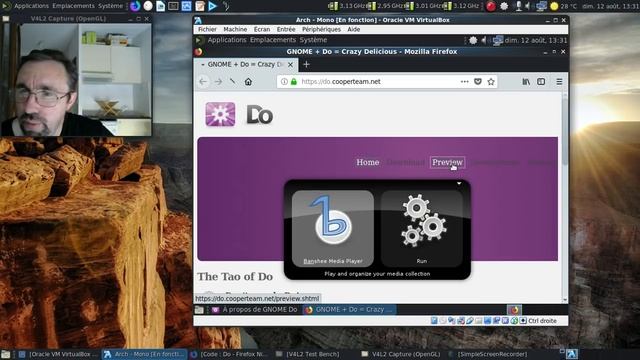Click the Firefox forward arrow button

click(x=218, y=82)
